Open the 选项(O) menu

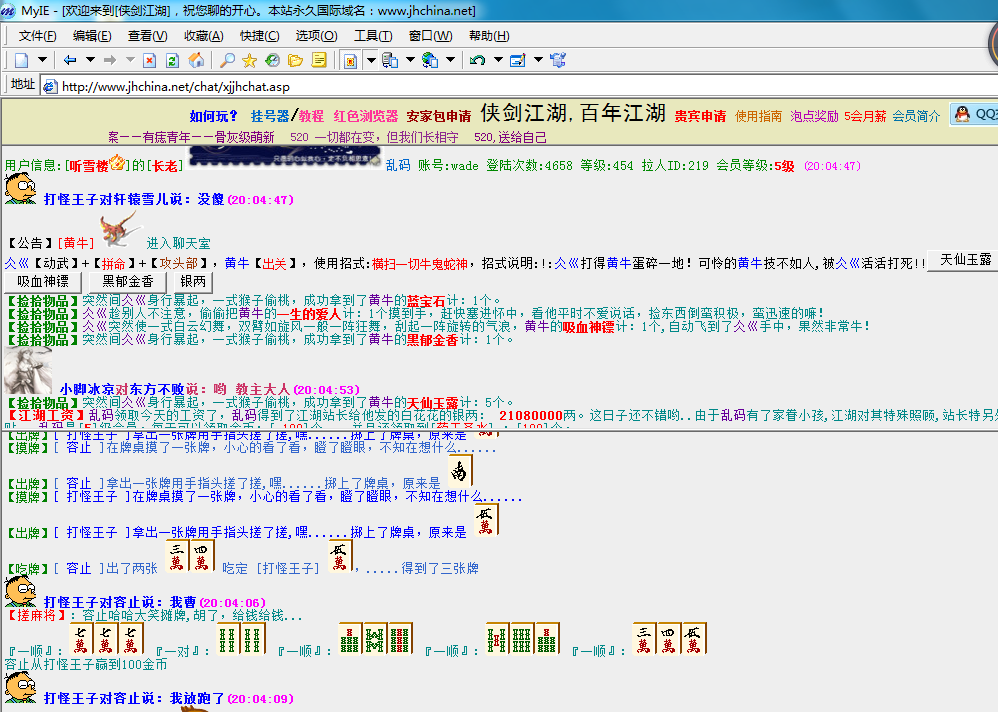click(x=316, y=36)
